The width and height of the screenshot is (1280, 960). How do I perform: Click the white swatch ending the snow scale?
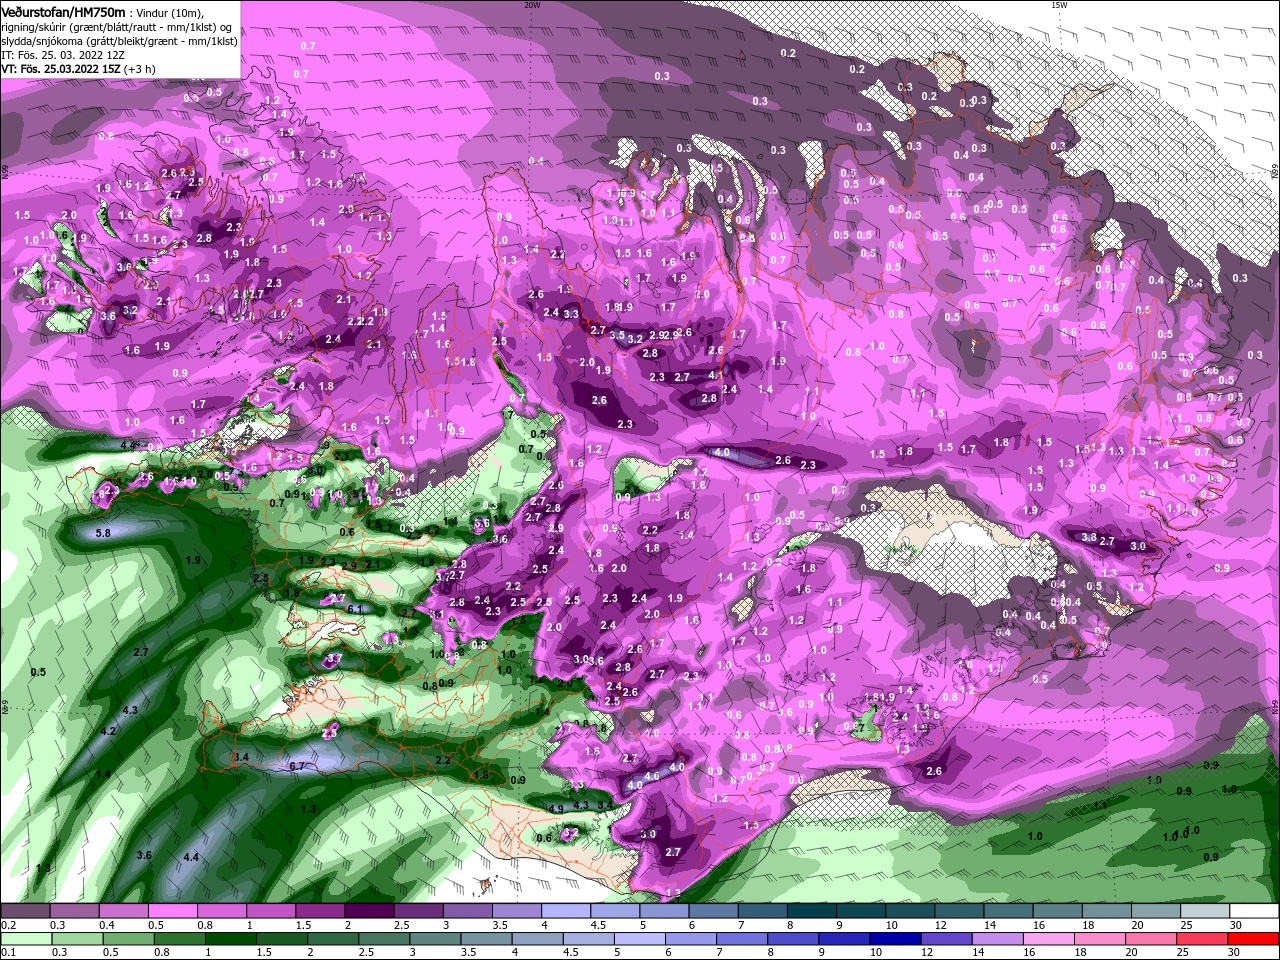click(x=1254, y=911)
